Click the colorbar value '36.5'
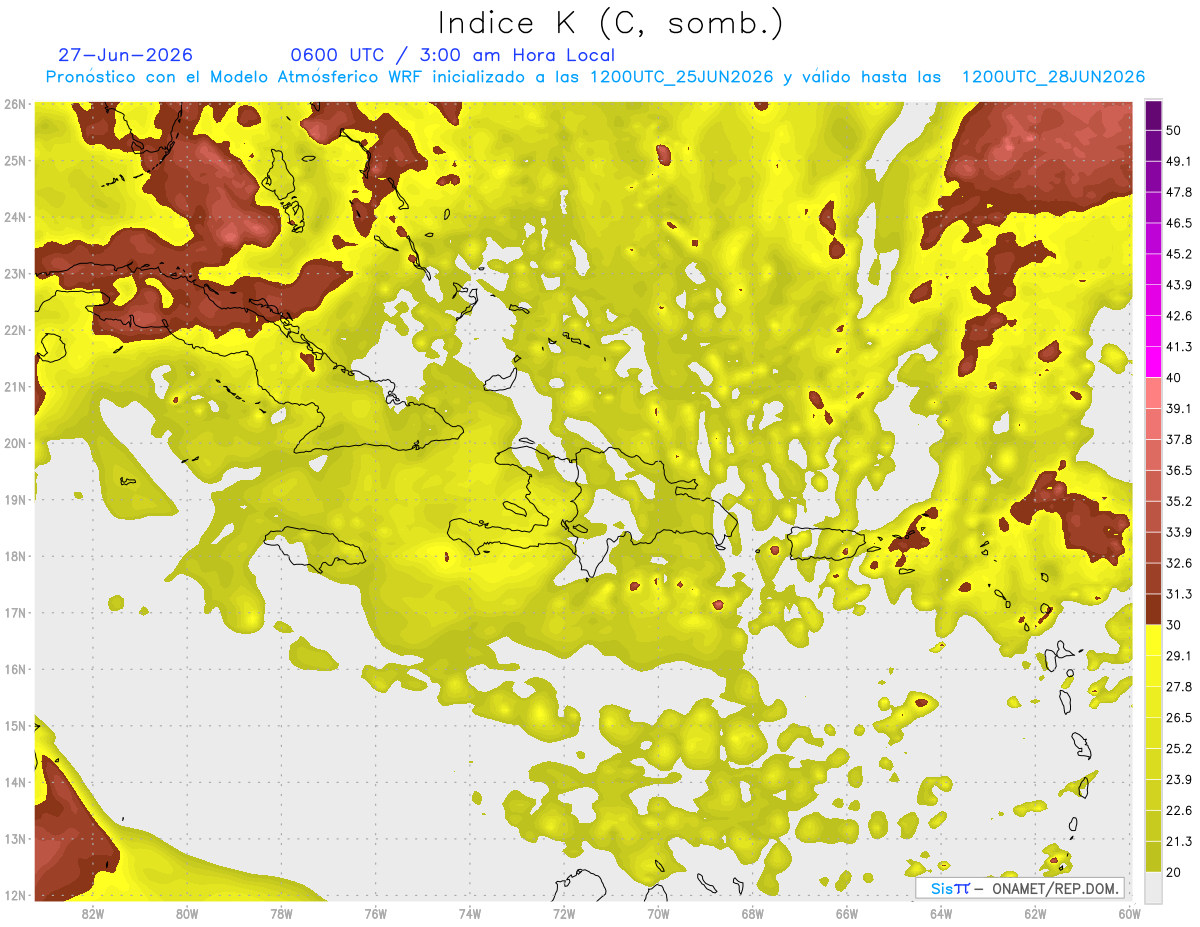This screenshot has width=1200, height=927. coord(1178,470)
